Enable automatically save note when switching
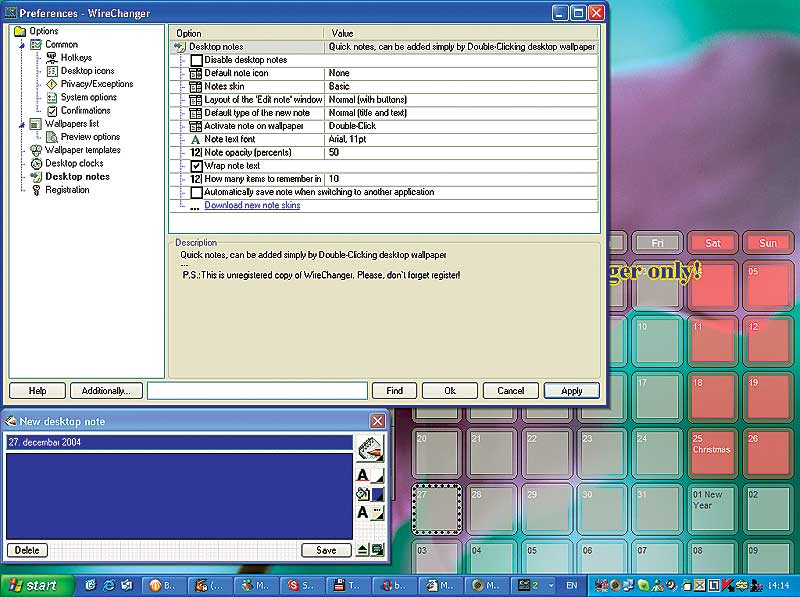The height and width of the screenshot is (597, 800). 196,192
